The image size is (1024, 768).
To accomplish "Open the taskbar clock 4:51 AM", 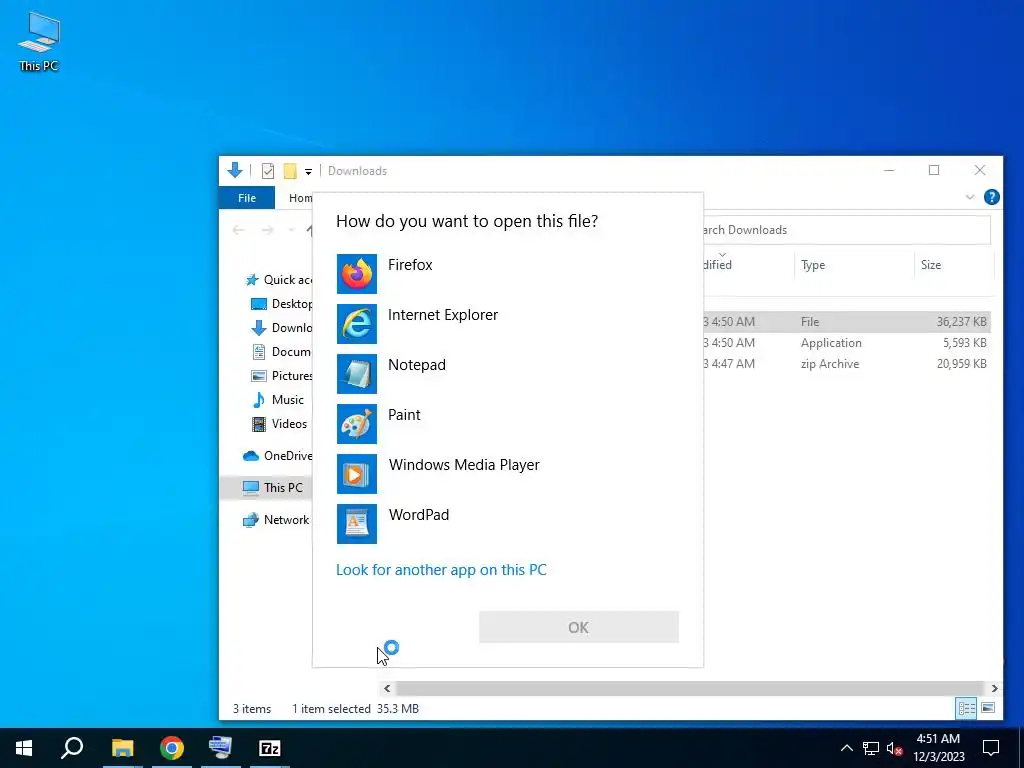I will [938, 748].
